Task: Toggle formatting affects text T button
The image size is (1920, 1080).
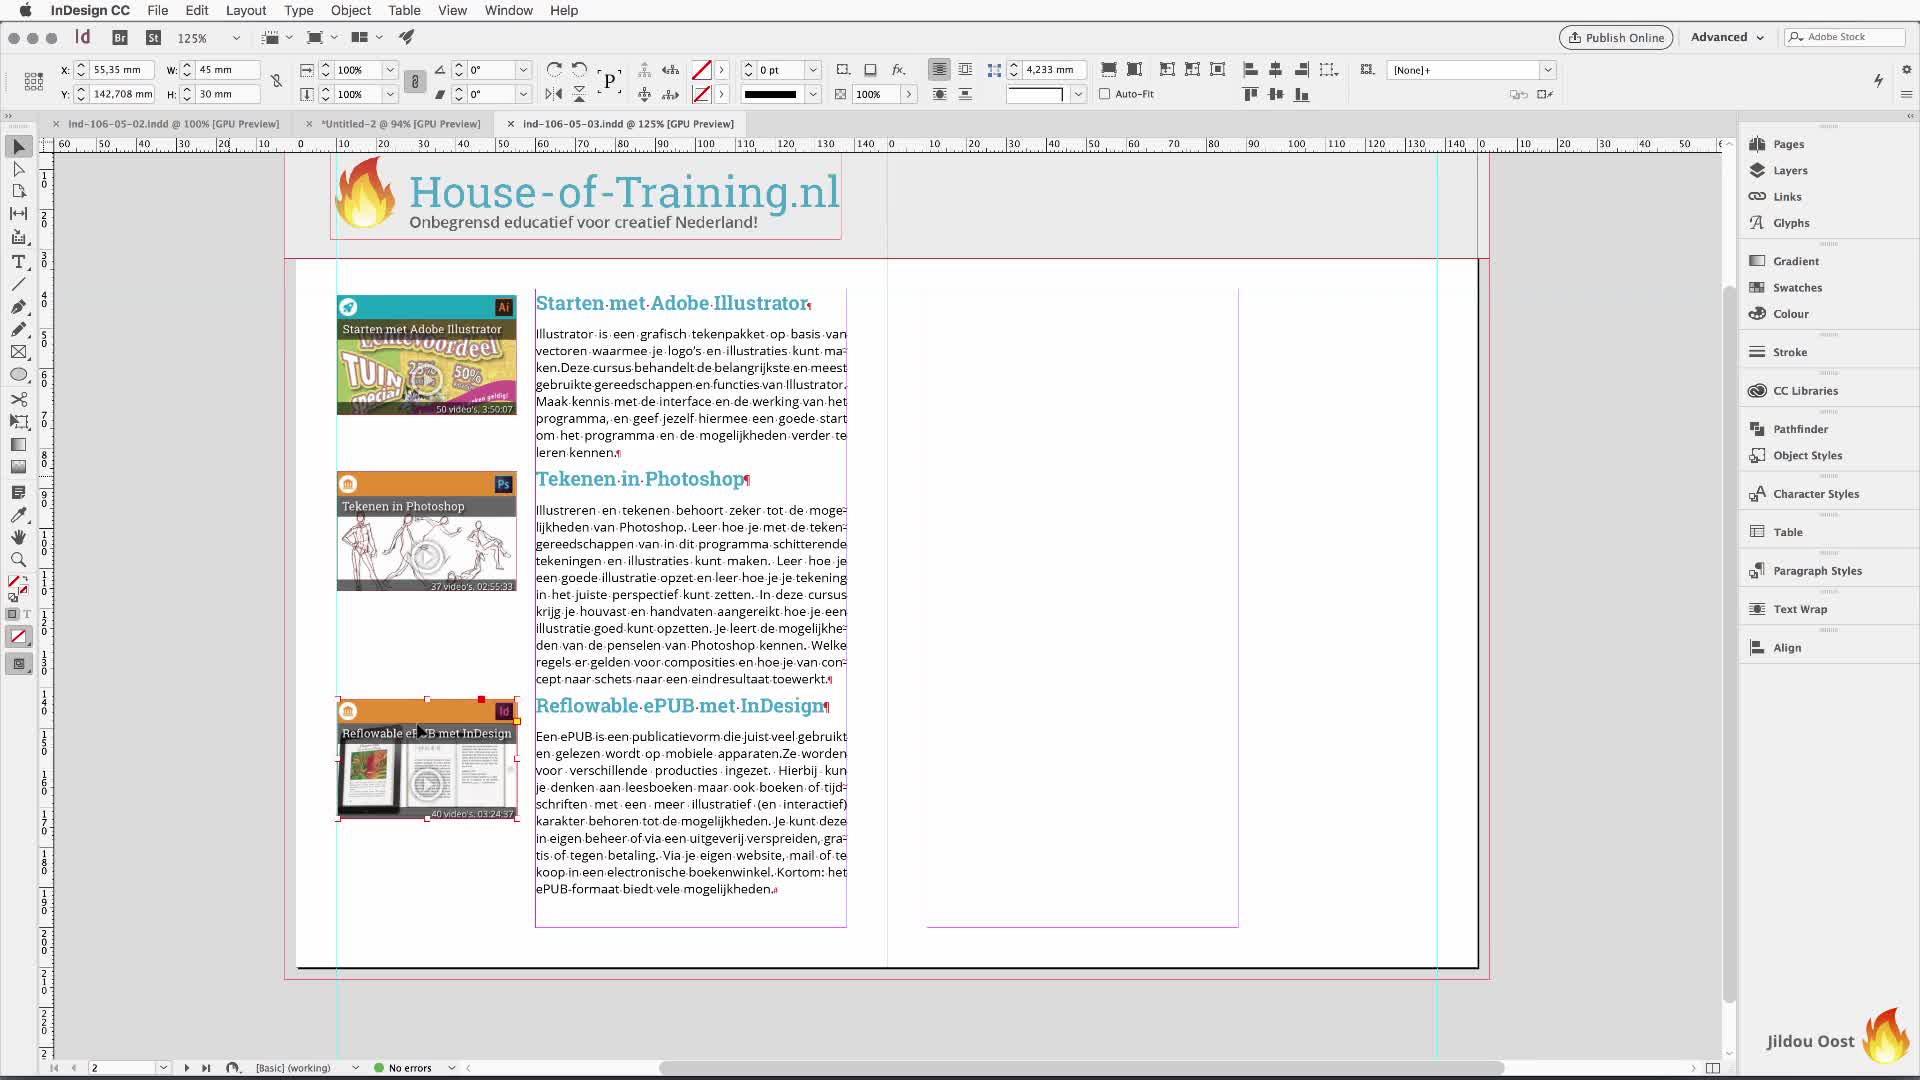Action: [x=27, y=614]
